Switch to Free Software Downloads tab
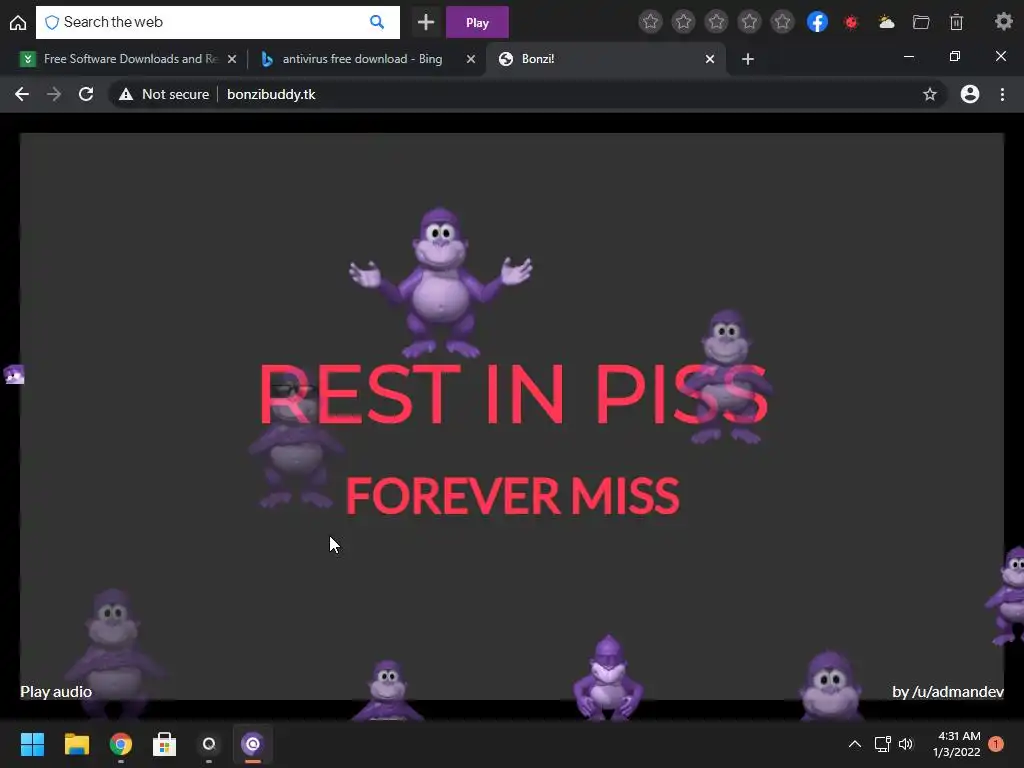 tap(129, 59)
